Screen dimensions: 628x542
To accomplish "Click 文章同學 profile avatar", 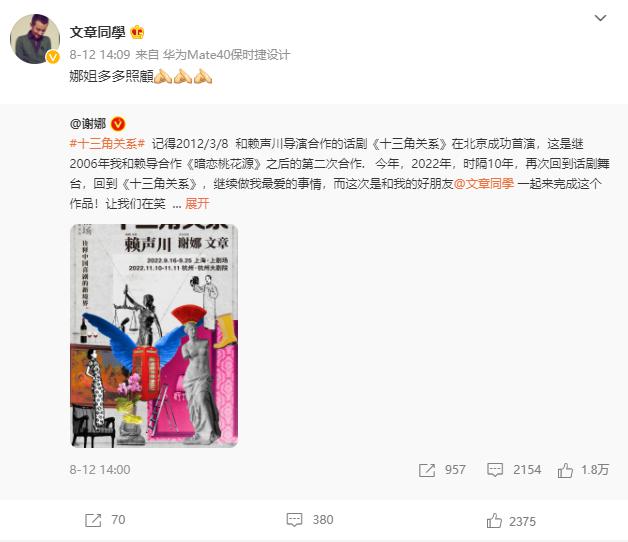I will click(x=35, y=39).
